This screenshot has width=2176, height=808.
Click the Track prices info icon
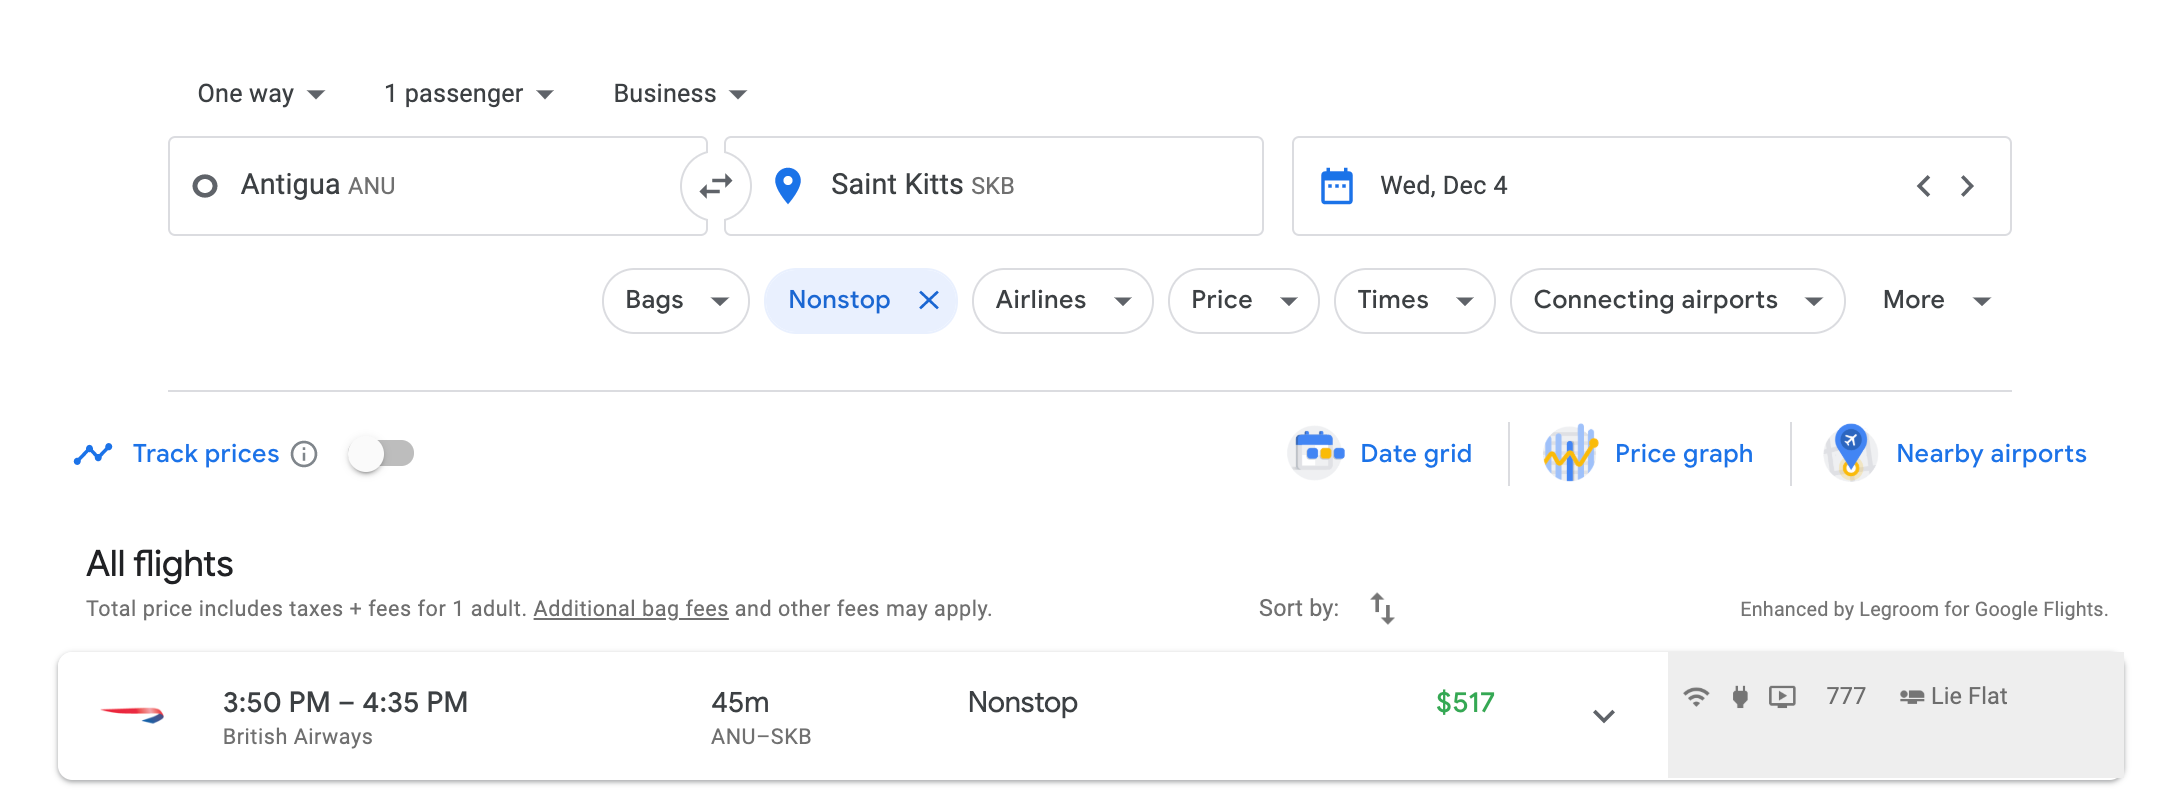[x=304, y=454]
